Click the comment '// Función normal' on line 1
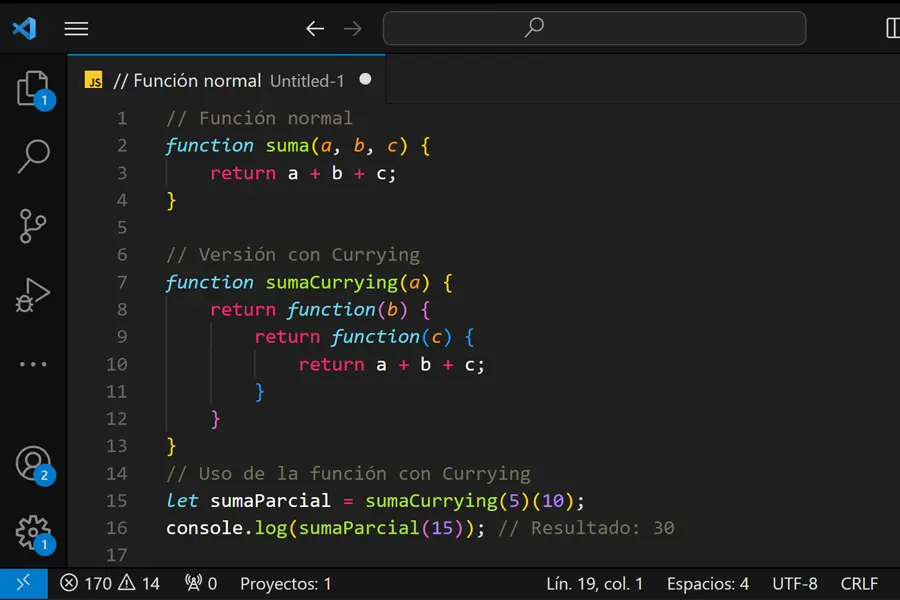This screenshot has height=600, width=900. point(259,118)
